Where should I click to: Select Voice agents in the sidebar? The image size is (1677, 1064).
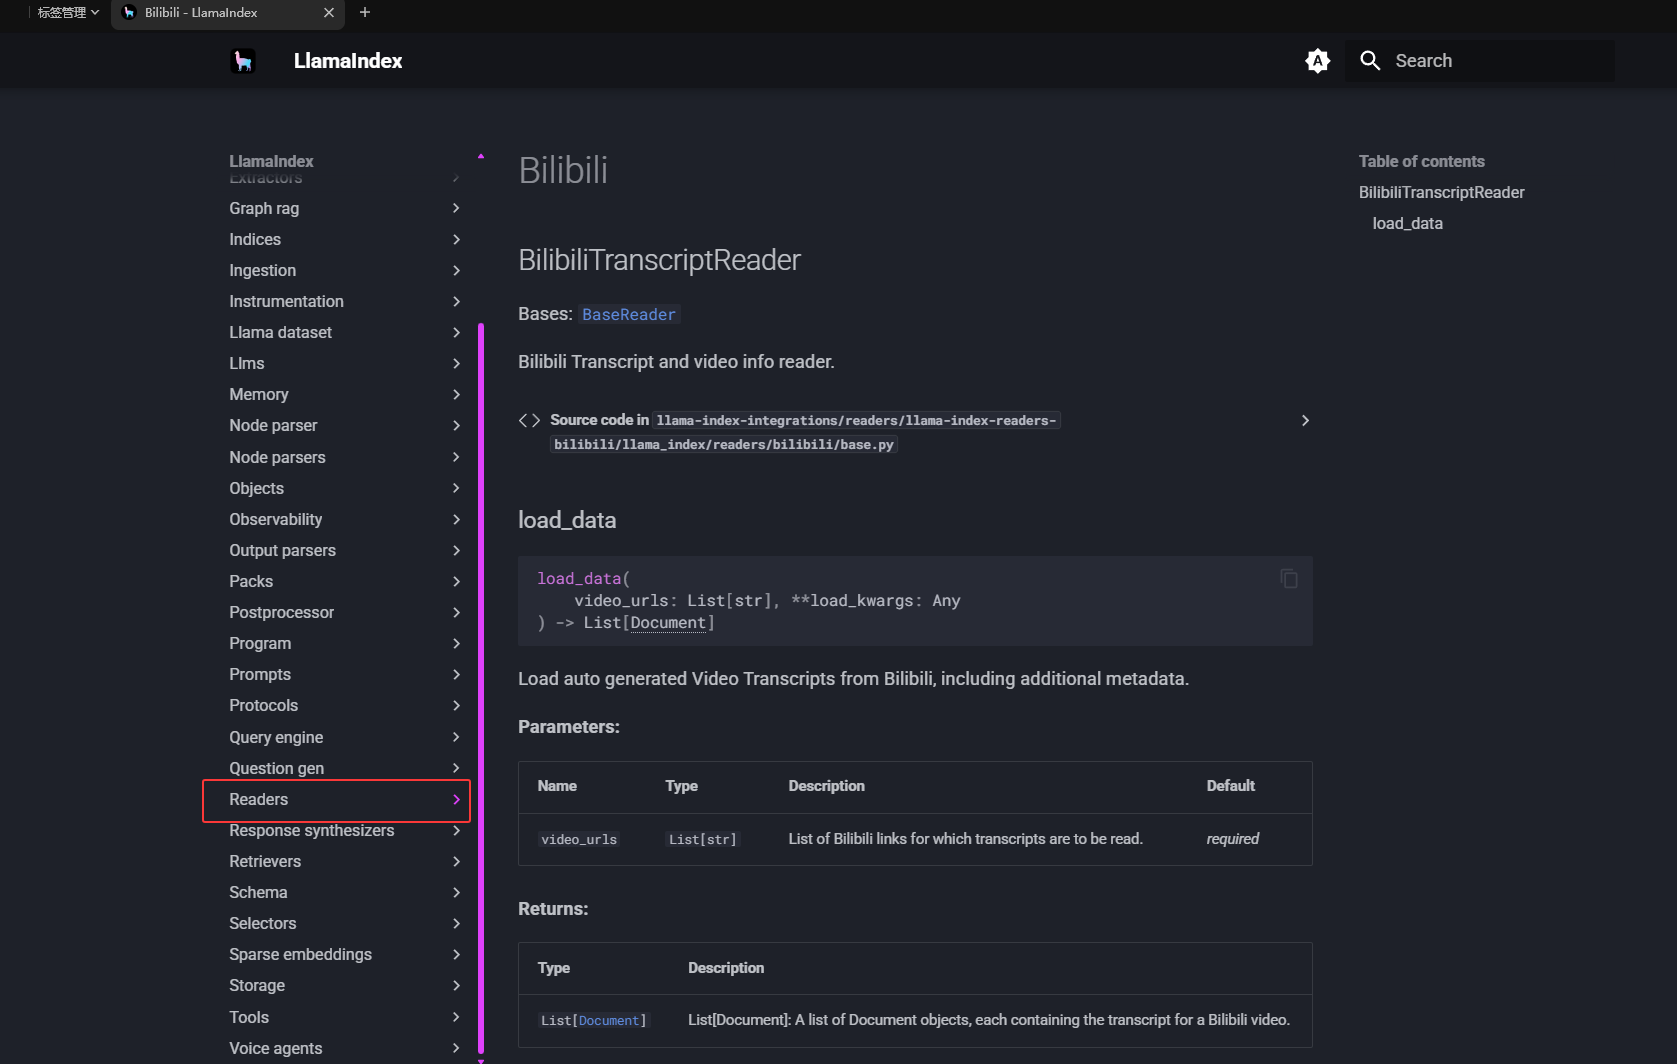pyautogui.click(x=275, y=1048)
